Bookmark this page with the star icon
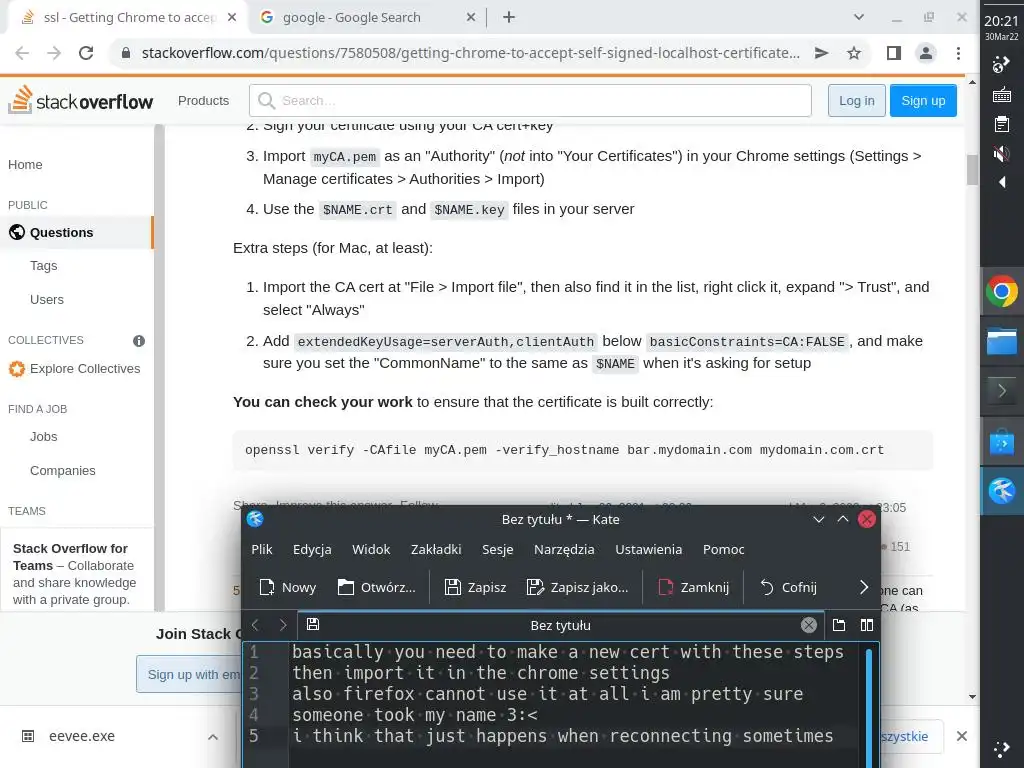The width and height of the screenshot is (1024, 768). [854, 53]
